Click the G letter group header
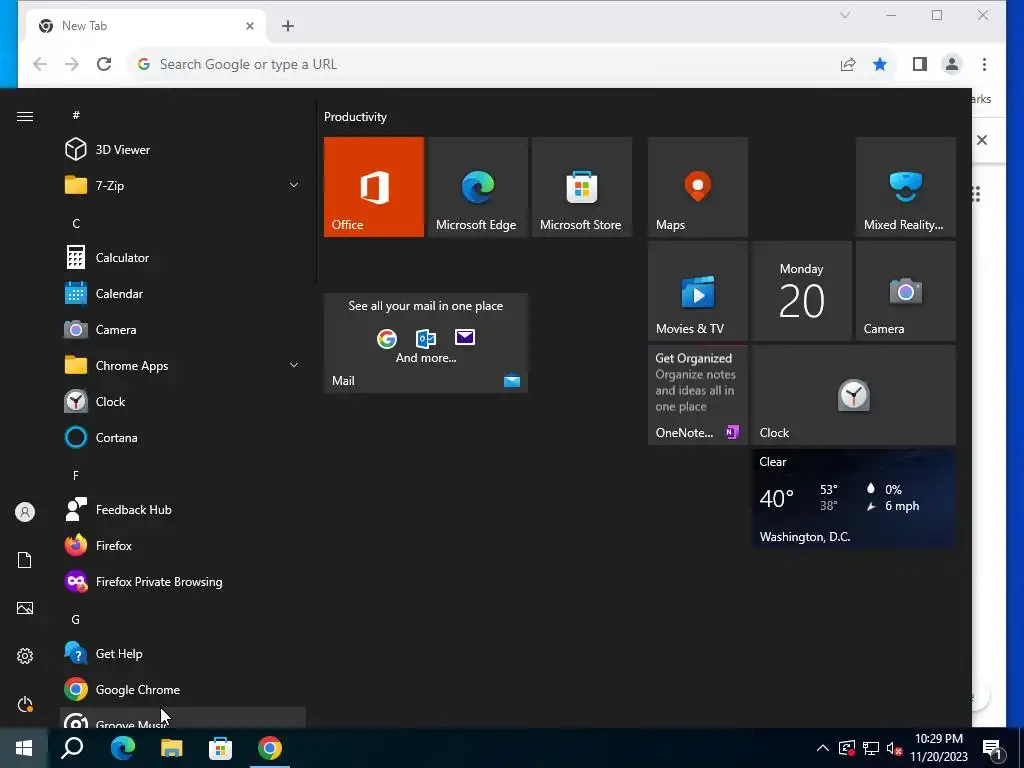1024x768 pixels. [76, 619]
